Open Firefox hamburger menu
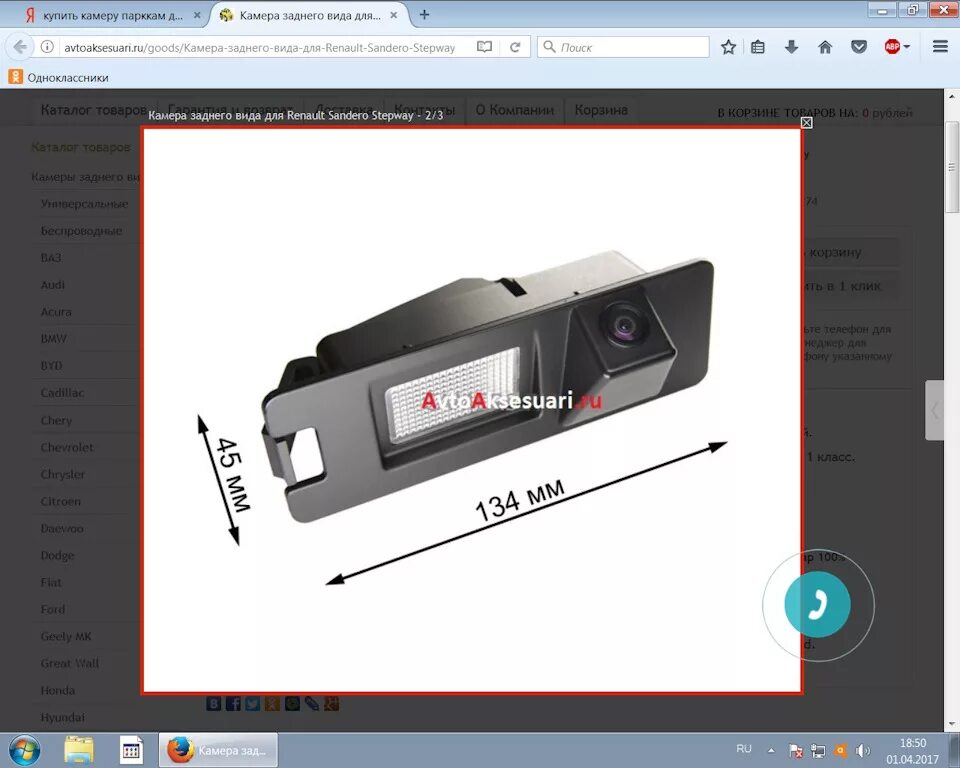 coord(940,47)
